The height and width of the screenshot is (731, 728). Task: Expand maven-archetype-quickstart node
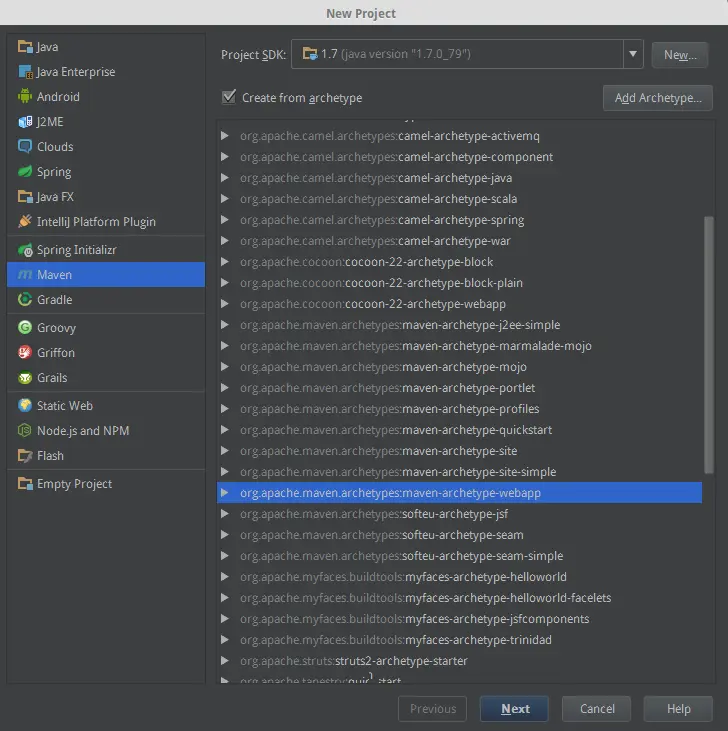(x=225, y=429)
